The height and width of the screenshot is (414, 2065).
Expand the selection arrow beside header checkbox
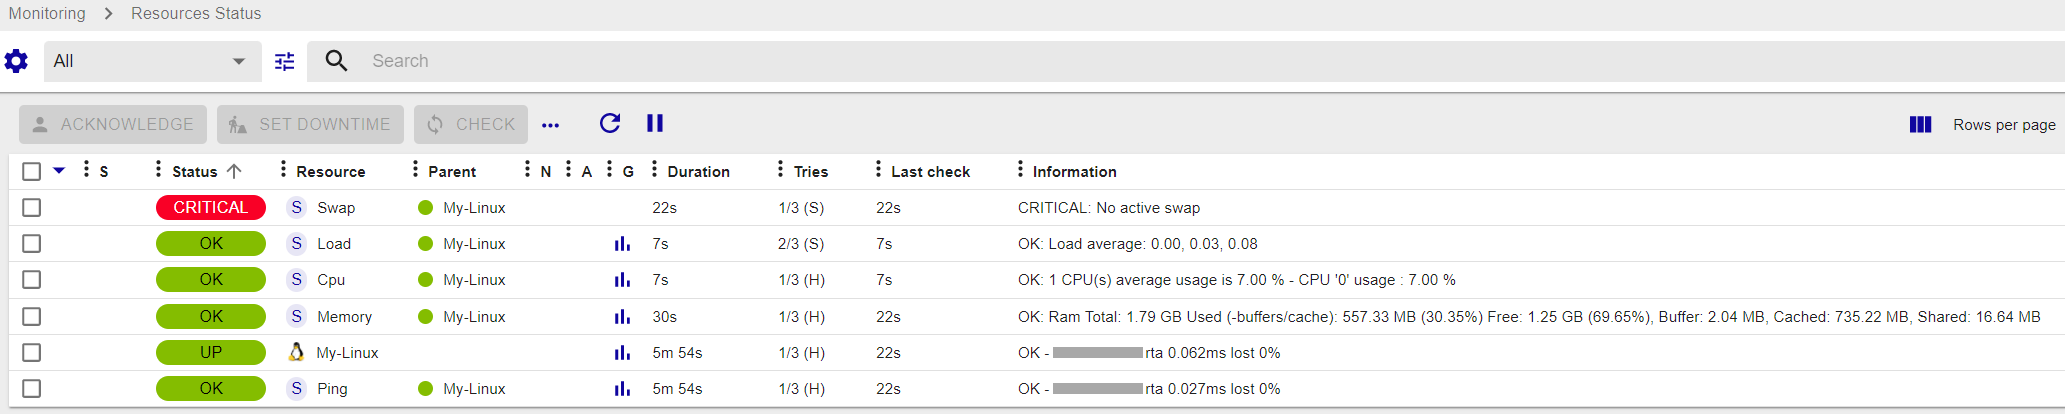pos(59,171)
